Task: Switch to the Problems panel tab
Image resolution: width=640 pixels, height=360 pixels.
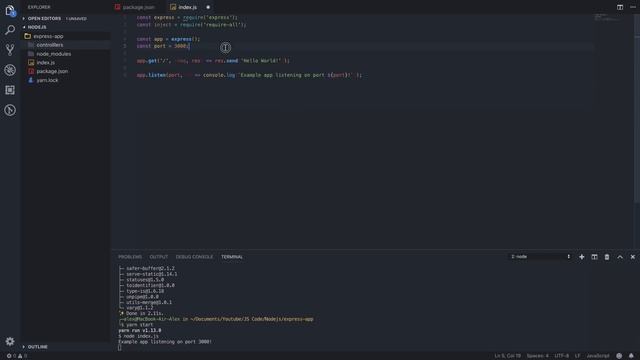Action: pyautogui.click(x=130, y=257)
